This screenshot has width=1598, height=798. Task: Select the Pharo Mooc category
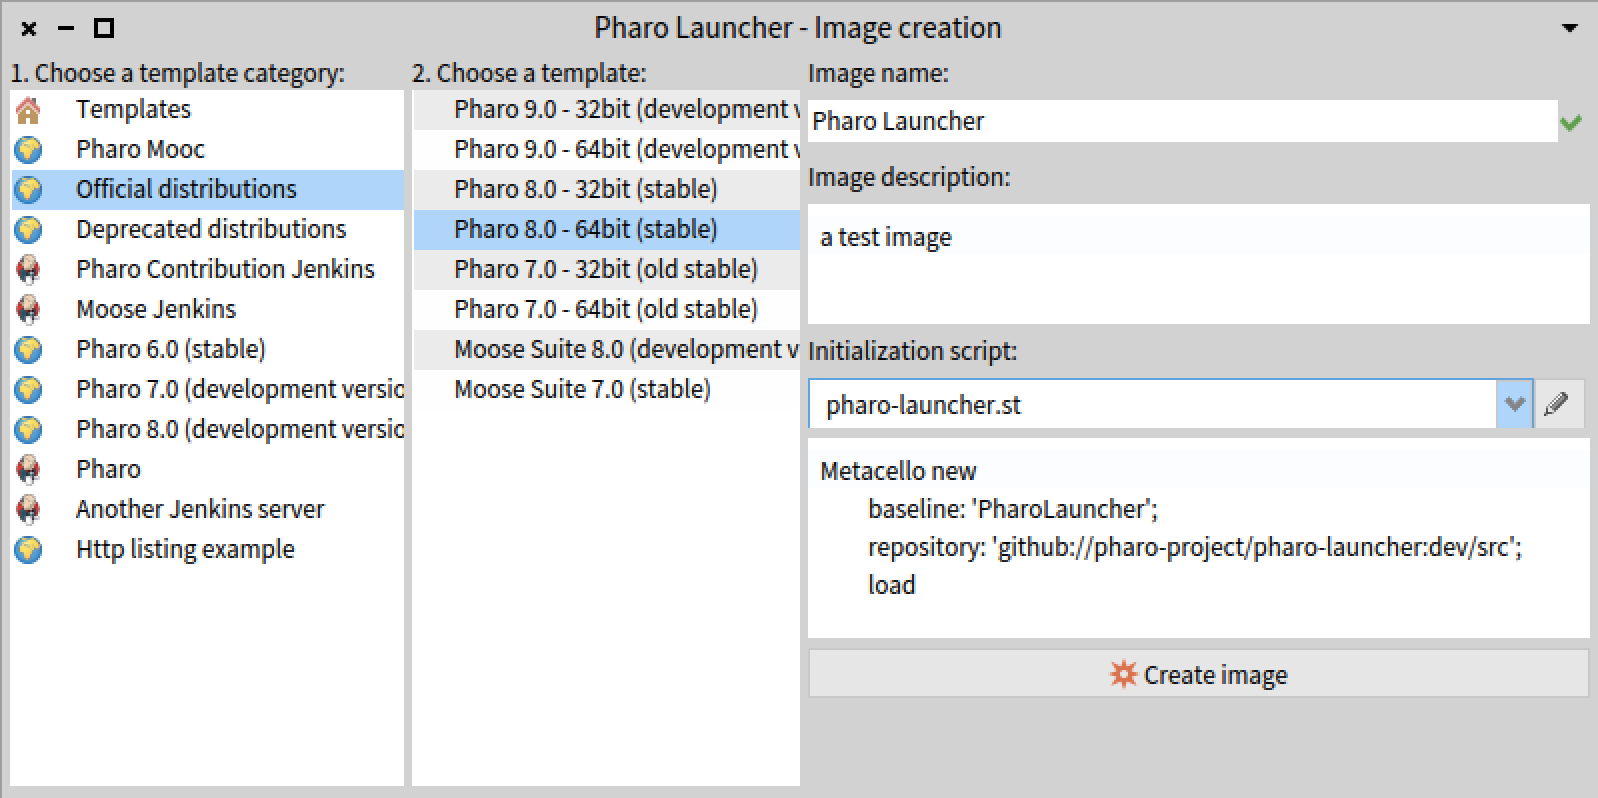[207, 150]
